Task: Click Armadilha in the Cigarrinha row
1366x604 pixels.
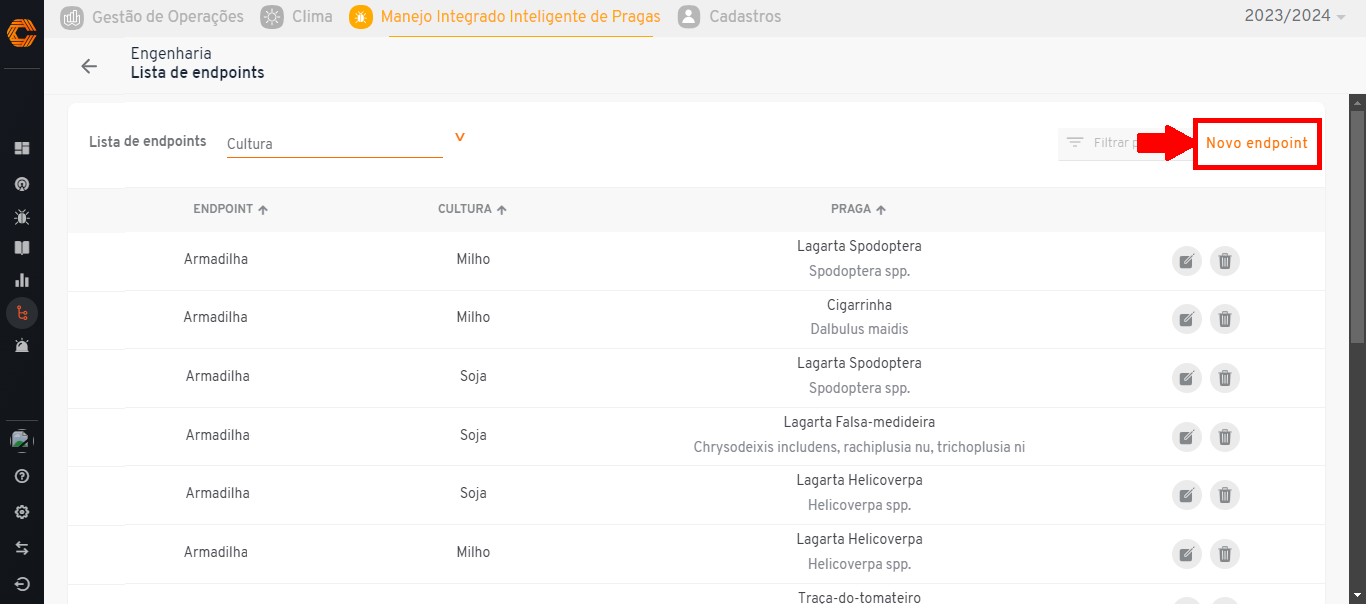Action: (x=216, y=318)
